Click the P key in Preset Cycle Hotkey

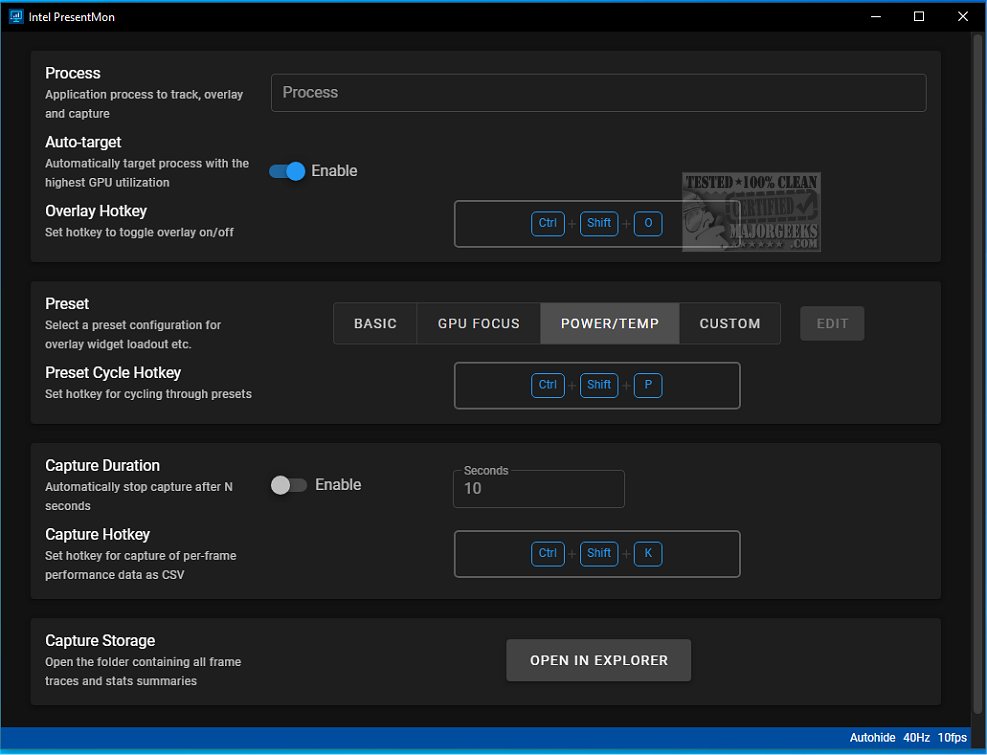[648, 385]
